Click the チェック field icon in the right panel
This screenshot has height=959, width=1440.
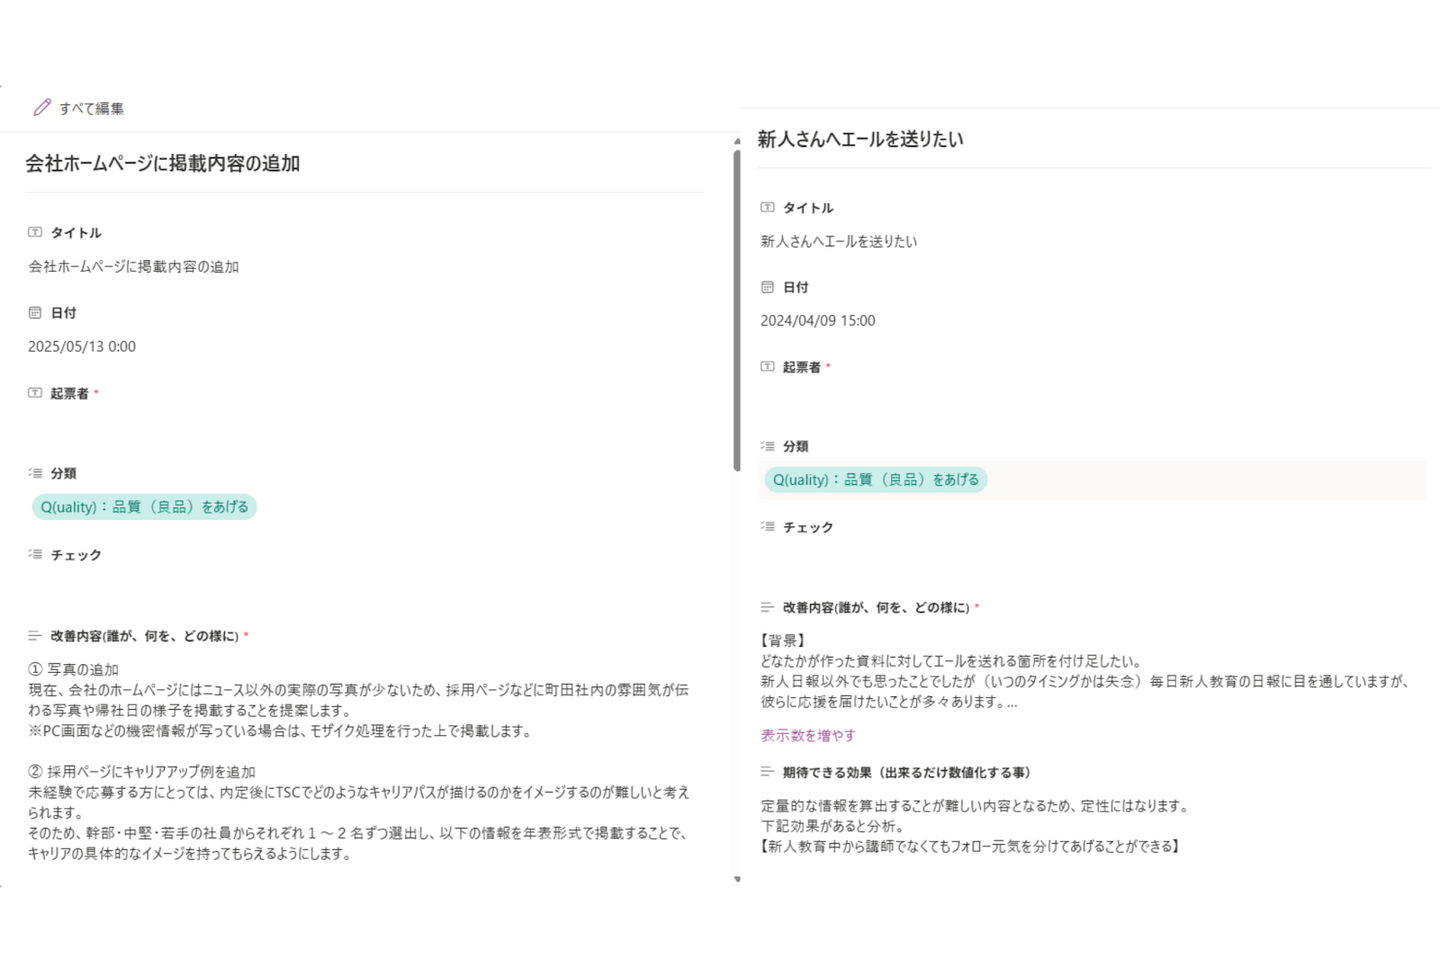pos(767,526)
